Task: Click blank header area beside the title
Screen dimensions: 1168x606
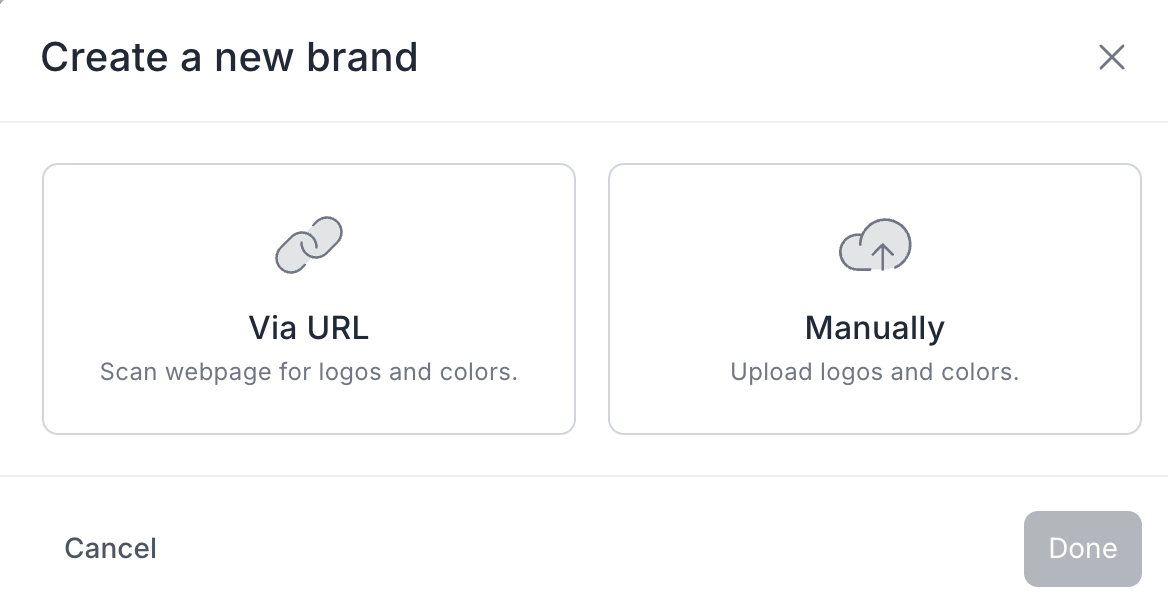Action: tap(750, 57)
